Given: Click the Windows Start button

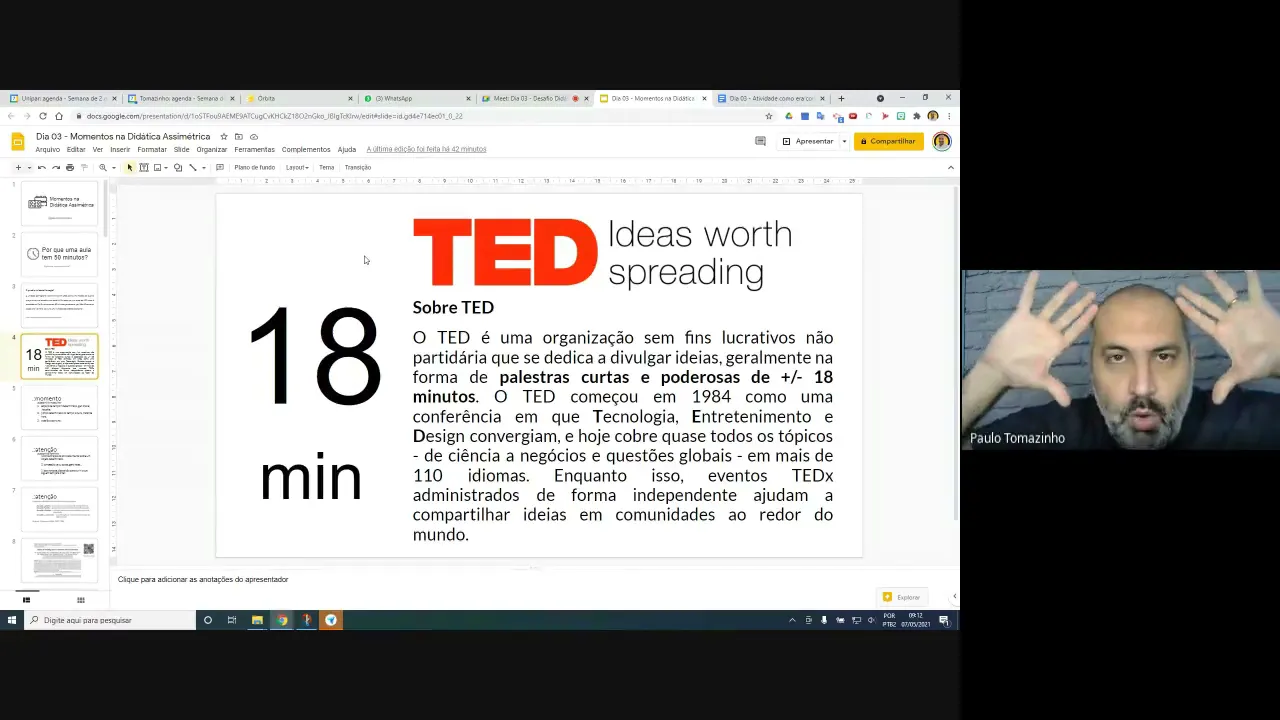Looking at the screenshot, I should (12, 620).
